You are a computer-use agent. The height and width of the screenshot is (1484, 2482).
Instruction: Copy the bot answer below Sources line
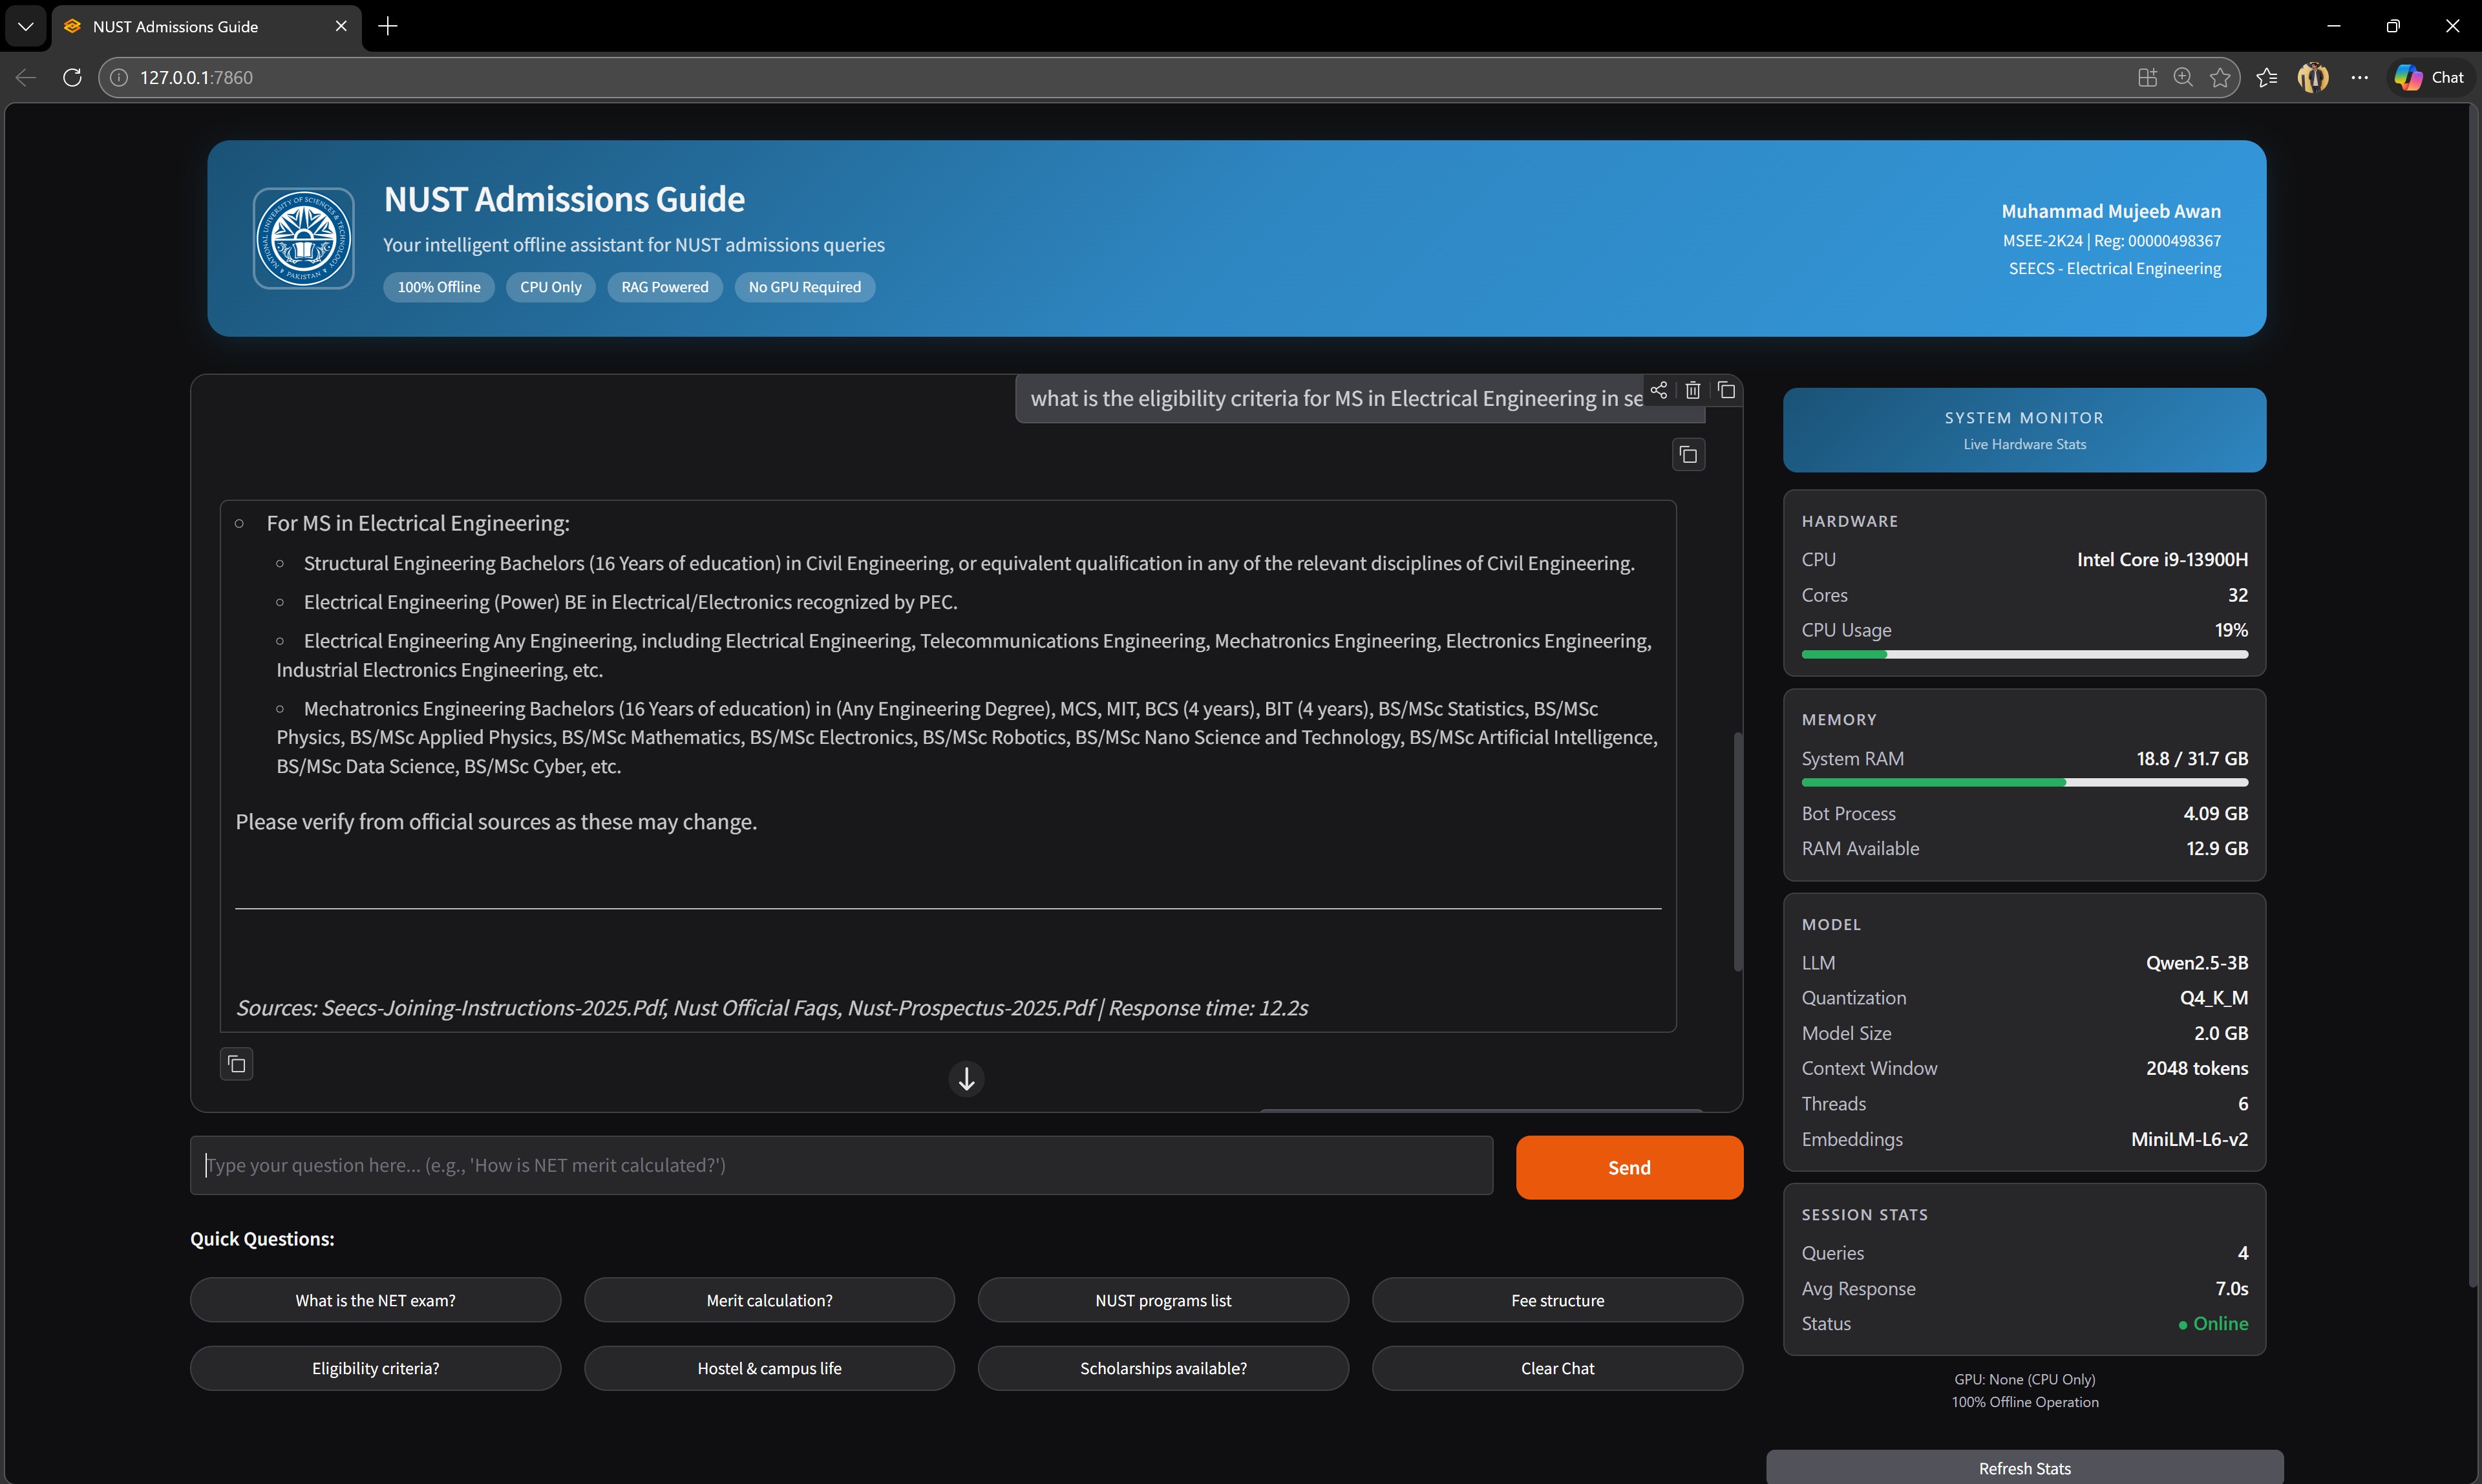point(236,1064)
